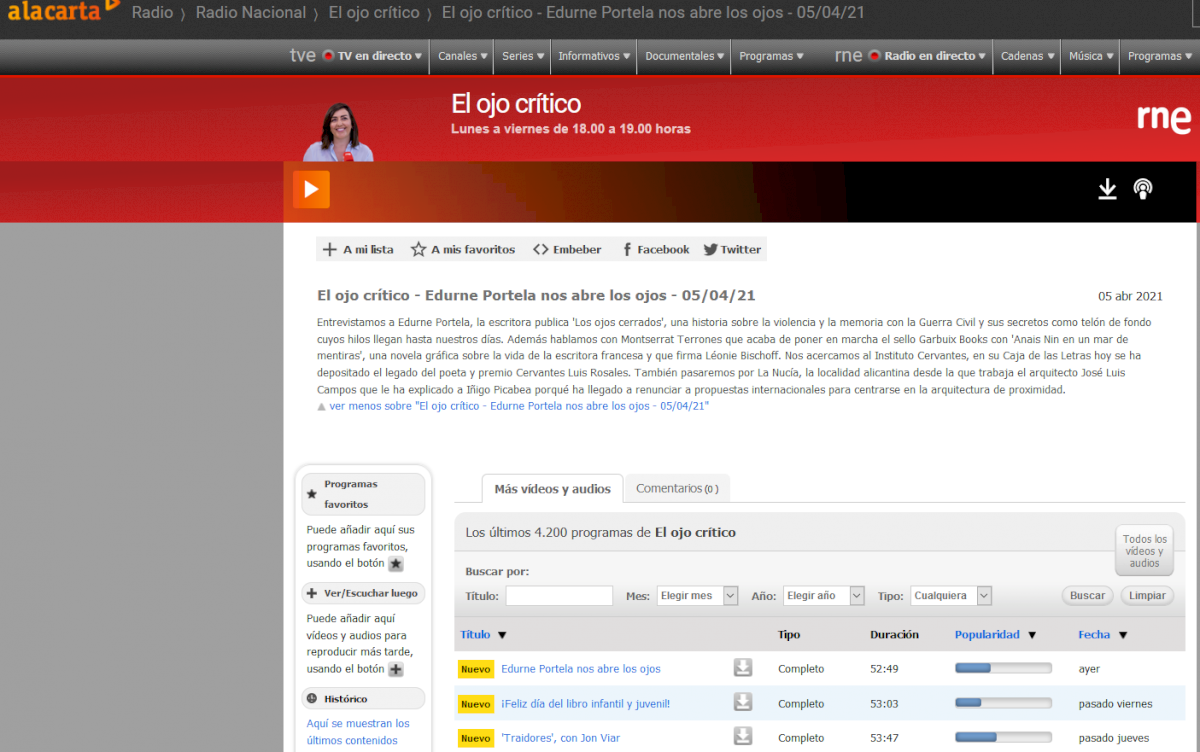This screenshot has height=752, width=1200.
Task: Open the Embeber embed code option
Action: coord(567,249)
